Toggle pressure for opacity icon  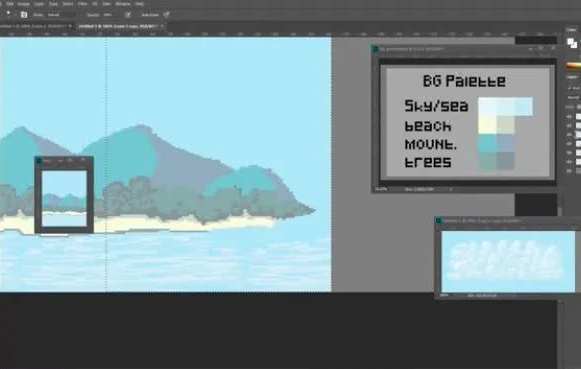[x=128, y=15]
